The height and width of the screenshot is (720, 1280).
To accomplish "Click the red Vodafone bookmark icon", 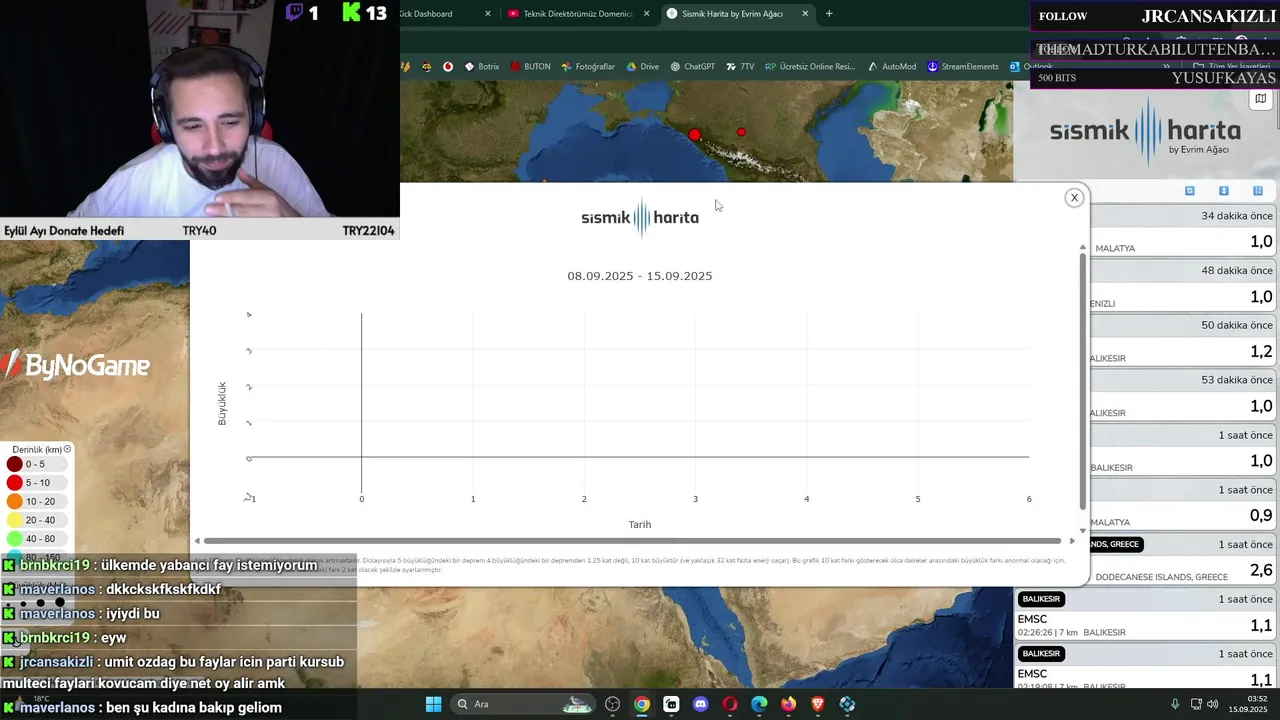I will (448, 67).
